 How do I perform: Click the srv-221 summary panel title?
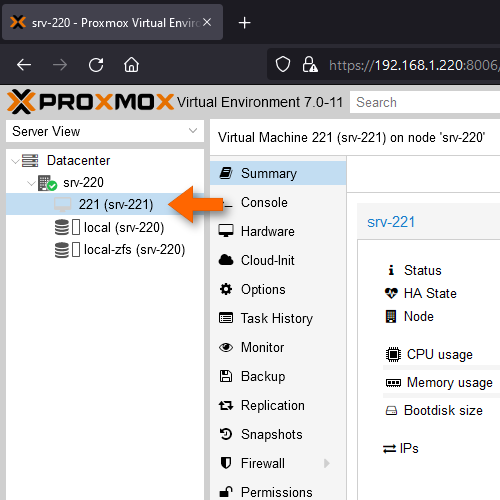pyautogui.click(x=391, y=222)
